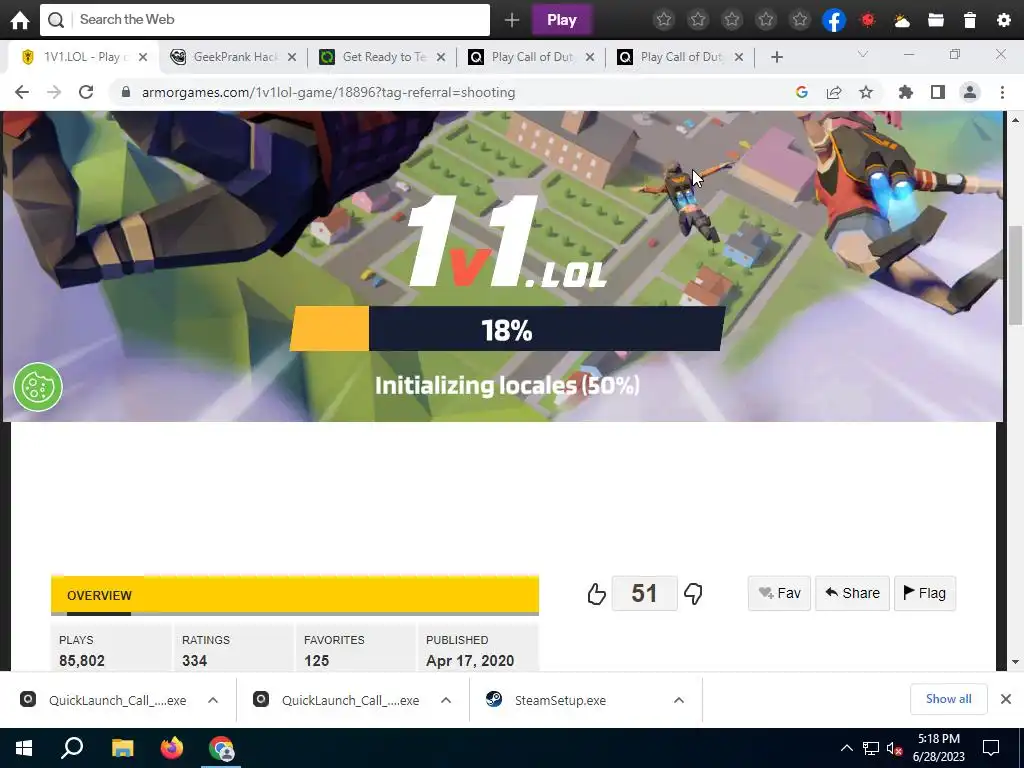Open the trash bin icon in top bar

pyautogui.click(x=970, y=20)
